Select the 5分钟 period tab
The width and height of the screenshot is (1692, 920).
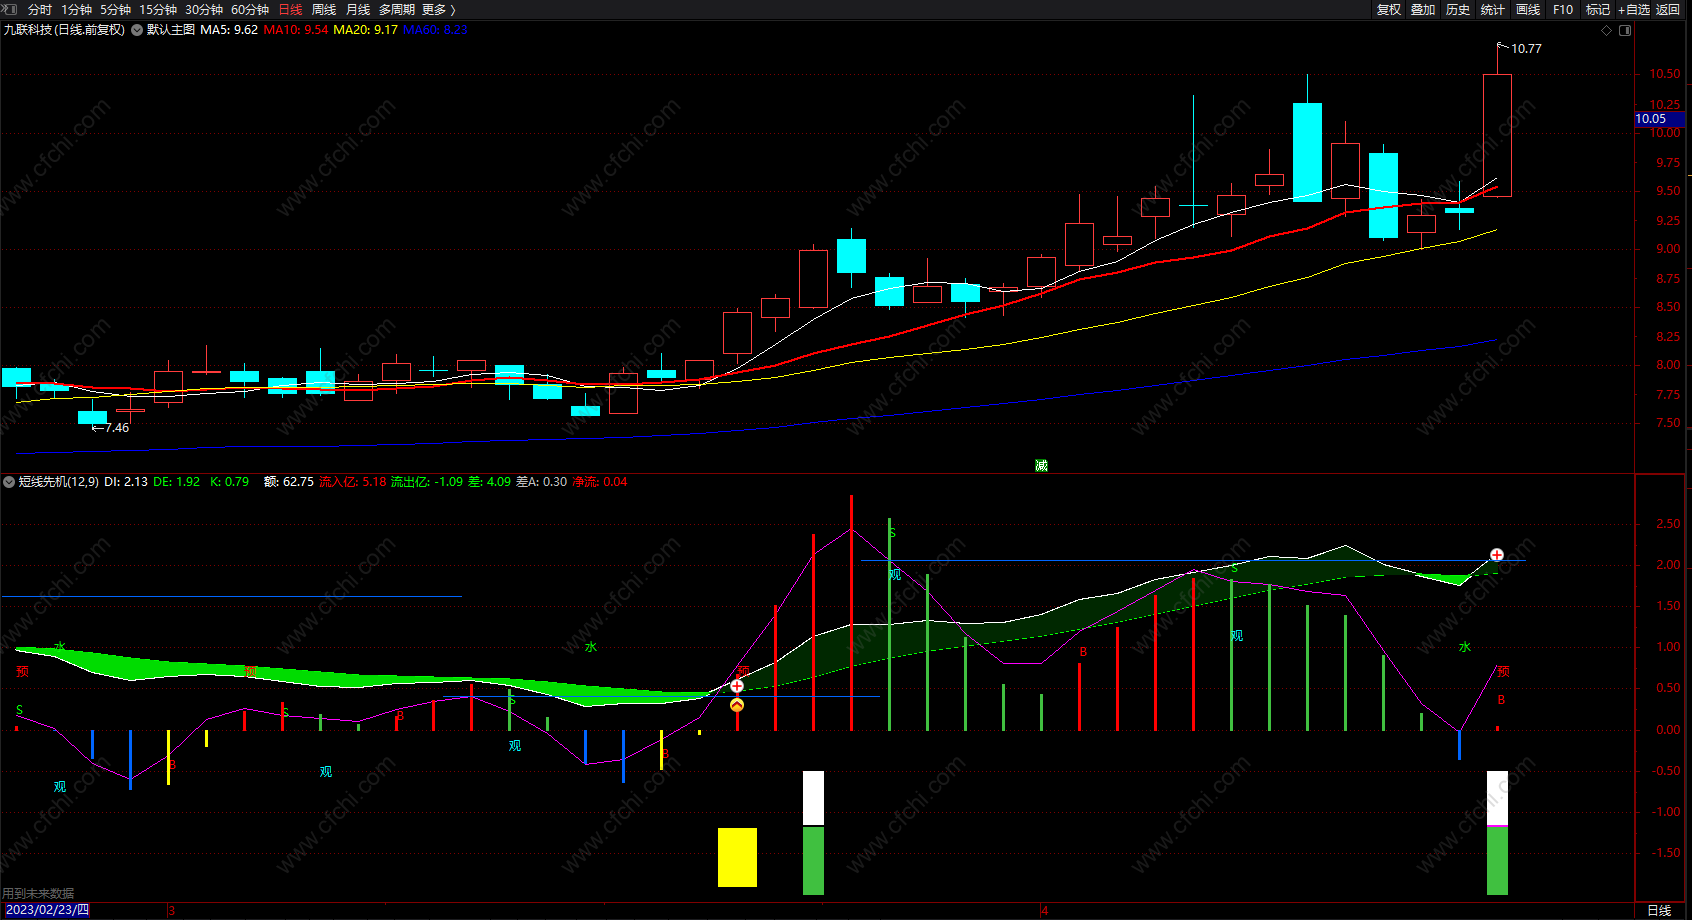(x=116, y=9)
